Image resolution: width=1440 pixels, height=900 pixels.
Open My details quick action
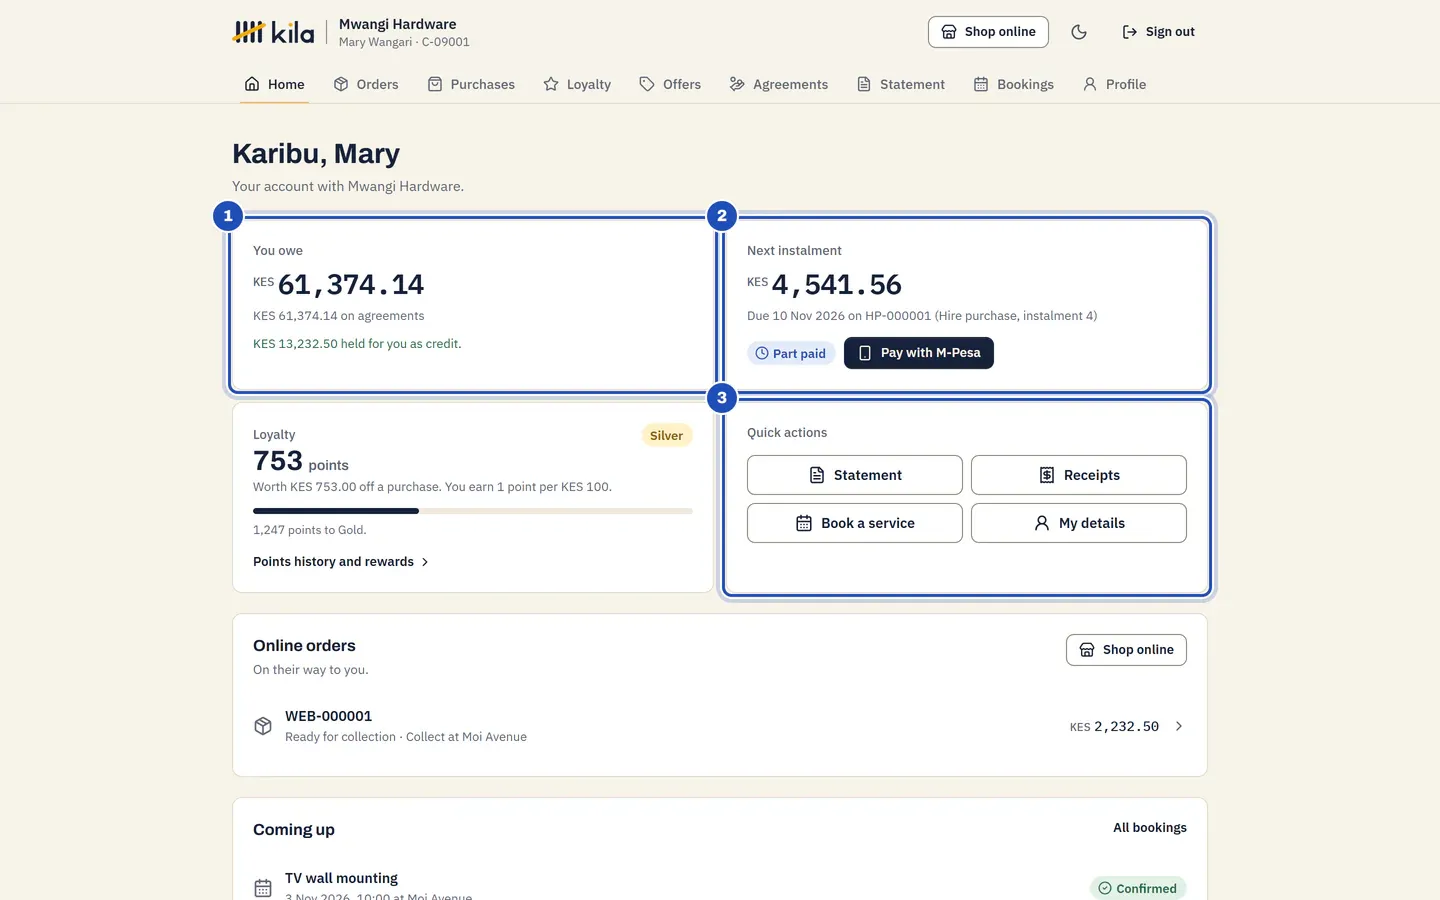[x=1079, y=523]
